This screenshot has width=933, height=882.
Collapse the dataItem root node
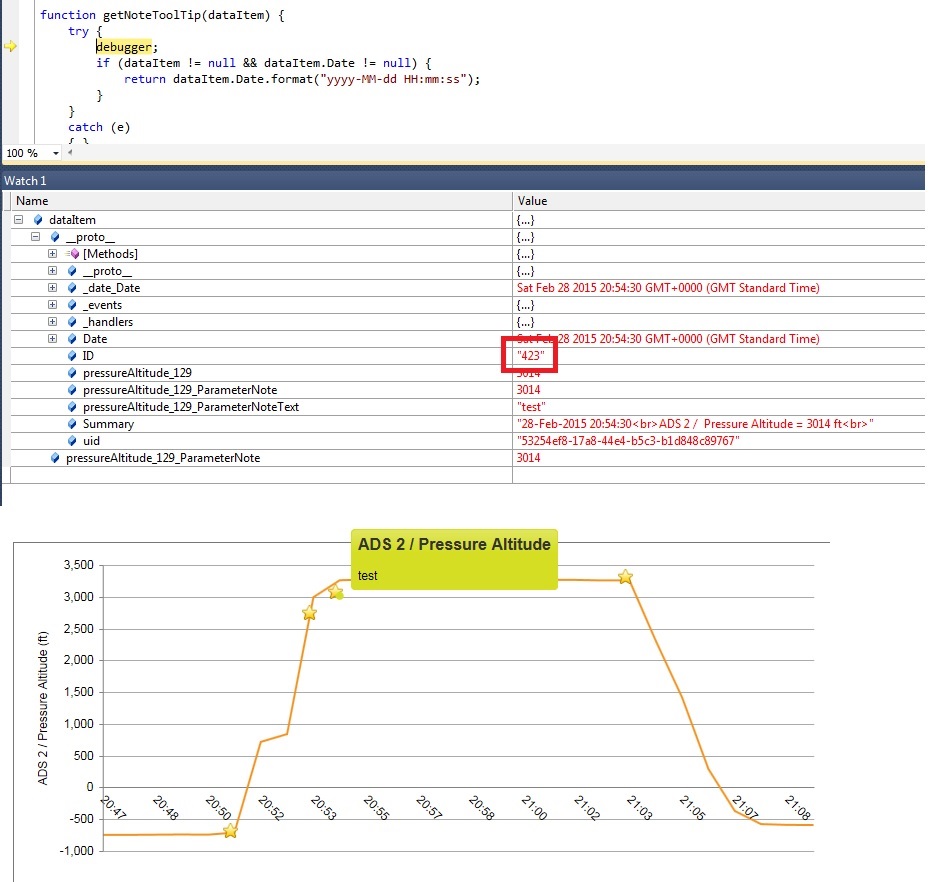pyautogui.click(x=18, y=220)
